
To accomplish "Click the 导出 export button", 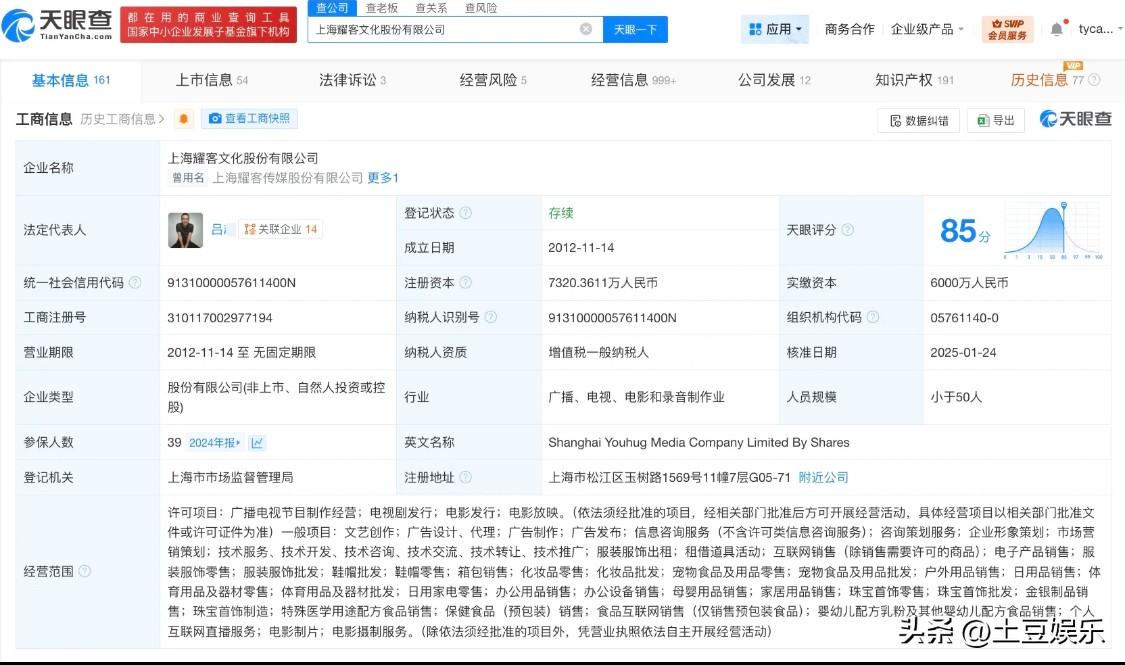I will click(x=996, y=121).
